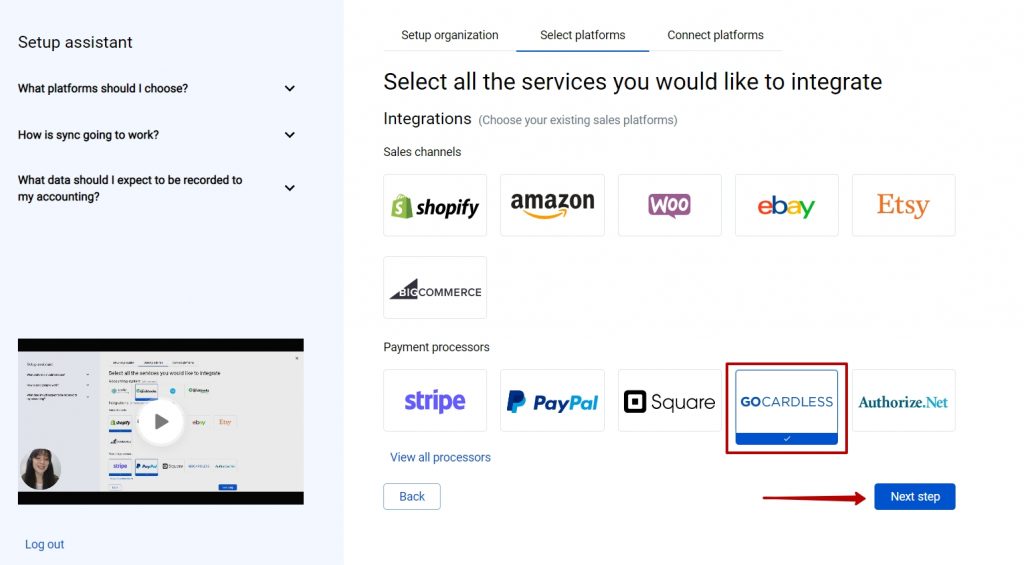
Task: Expand "How is sync going to work?"
Action: coord(157,135)
